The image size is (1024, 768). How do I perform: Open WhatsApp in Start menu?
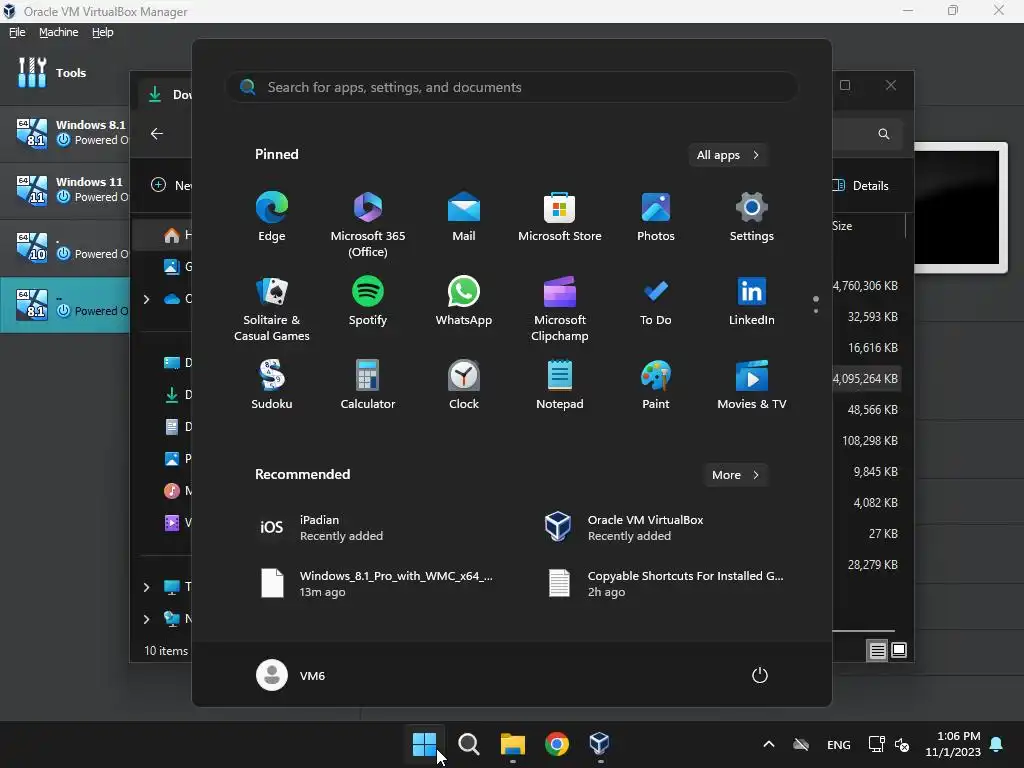(464, 301)
